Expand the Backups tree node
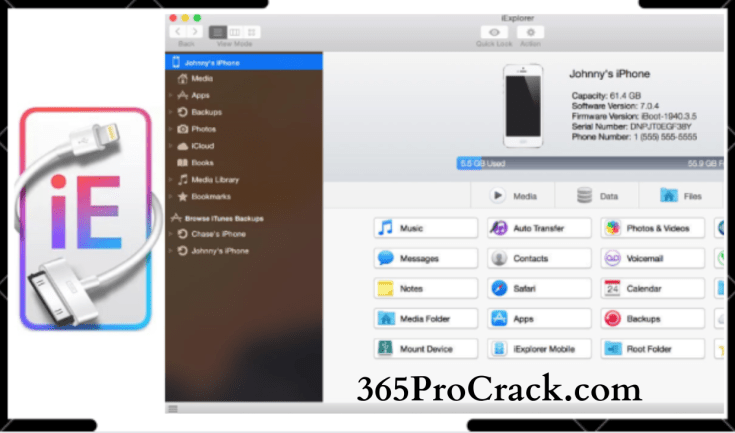The image size is (735, 433). [x=171, y=112]
